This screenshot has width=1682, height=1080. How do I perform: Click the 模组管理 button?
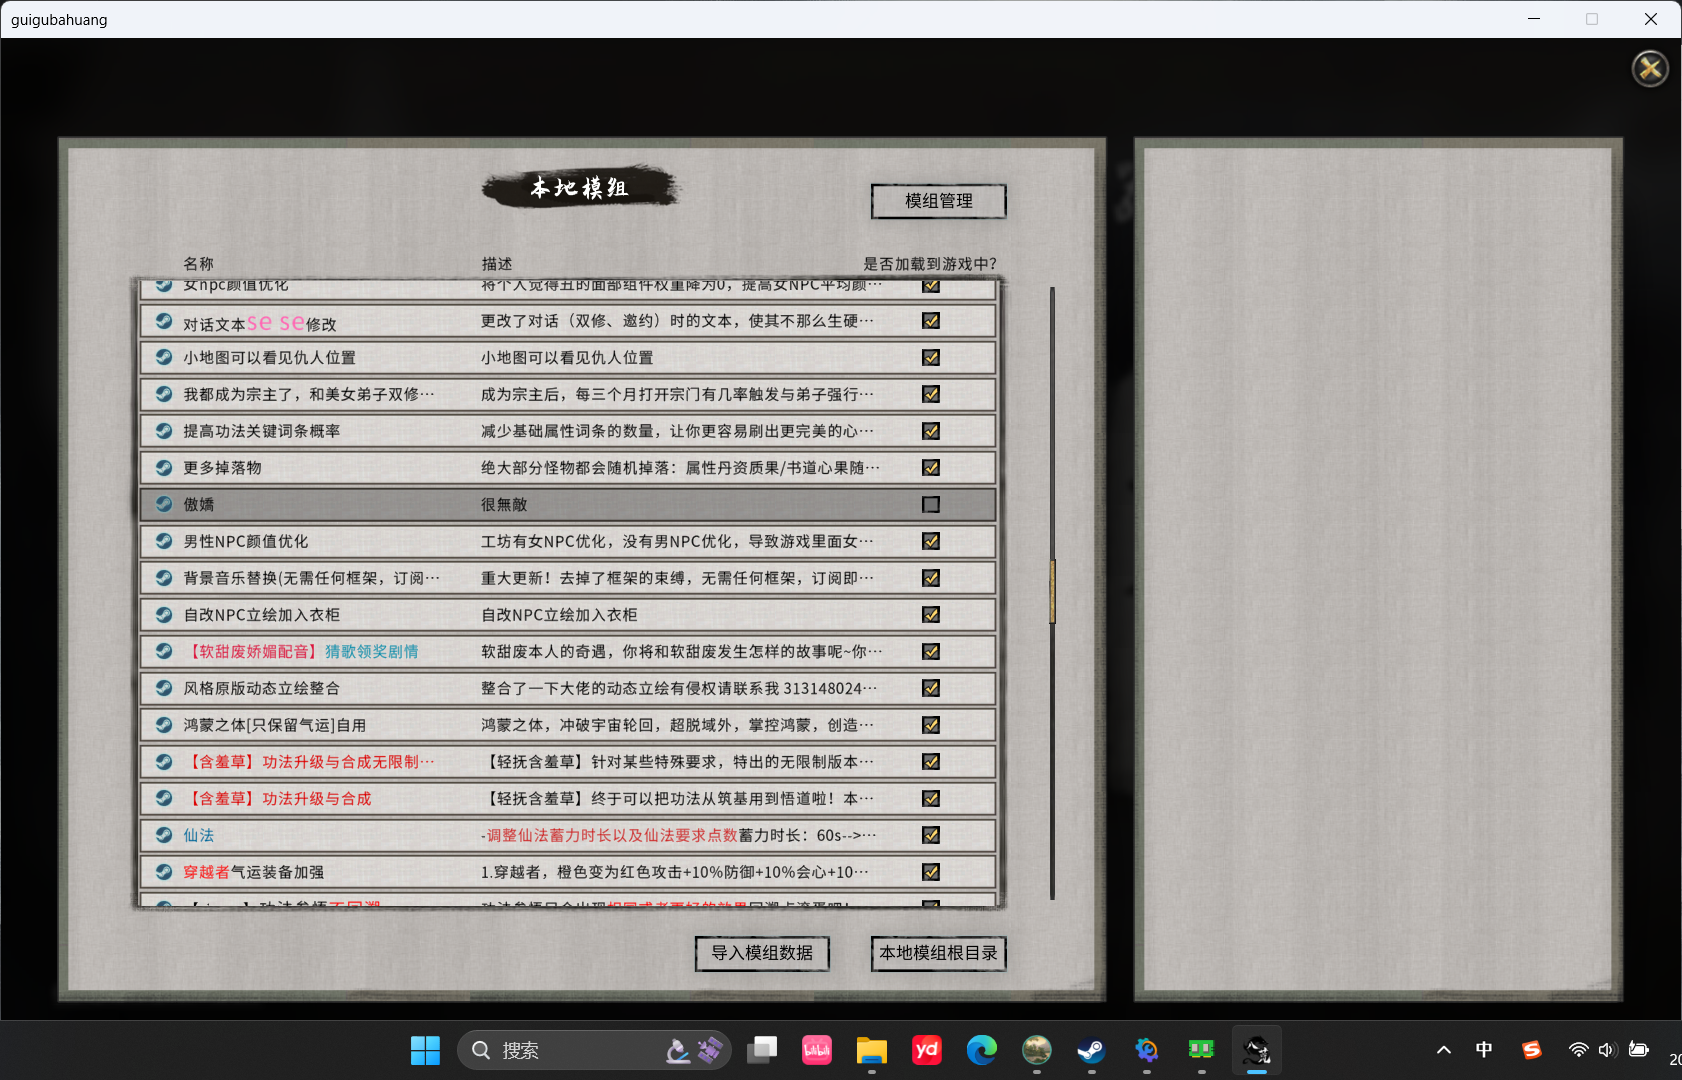click(x=938, y=201)
